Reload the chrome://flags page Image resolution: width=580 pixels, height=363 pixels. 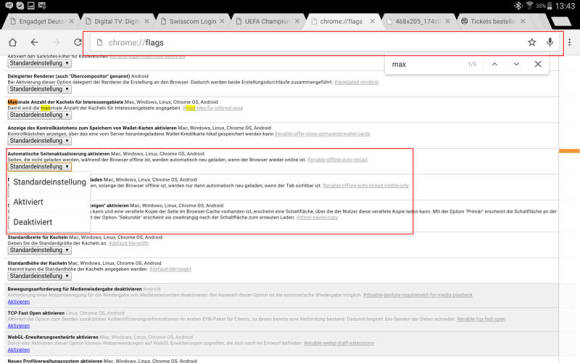77,43
